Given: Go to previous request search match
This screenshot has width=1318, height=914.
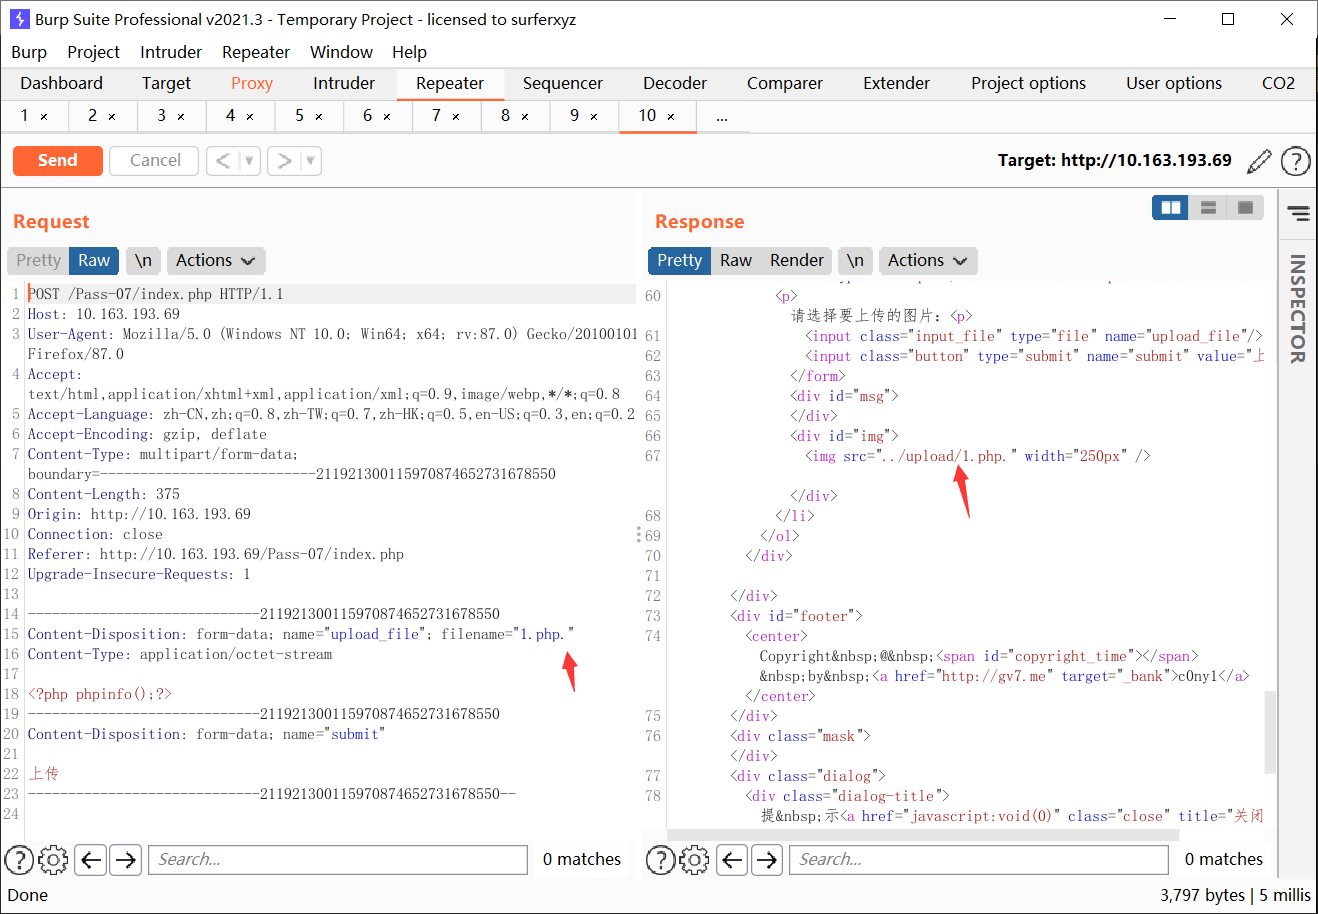Looking at the screenshot, I should [91, 859].
